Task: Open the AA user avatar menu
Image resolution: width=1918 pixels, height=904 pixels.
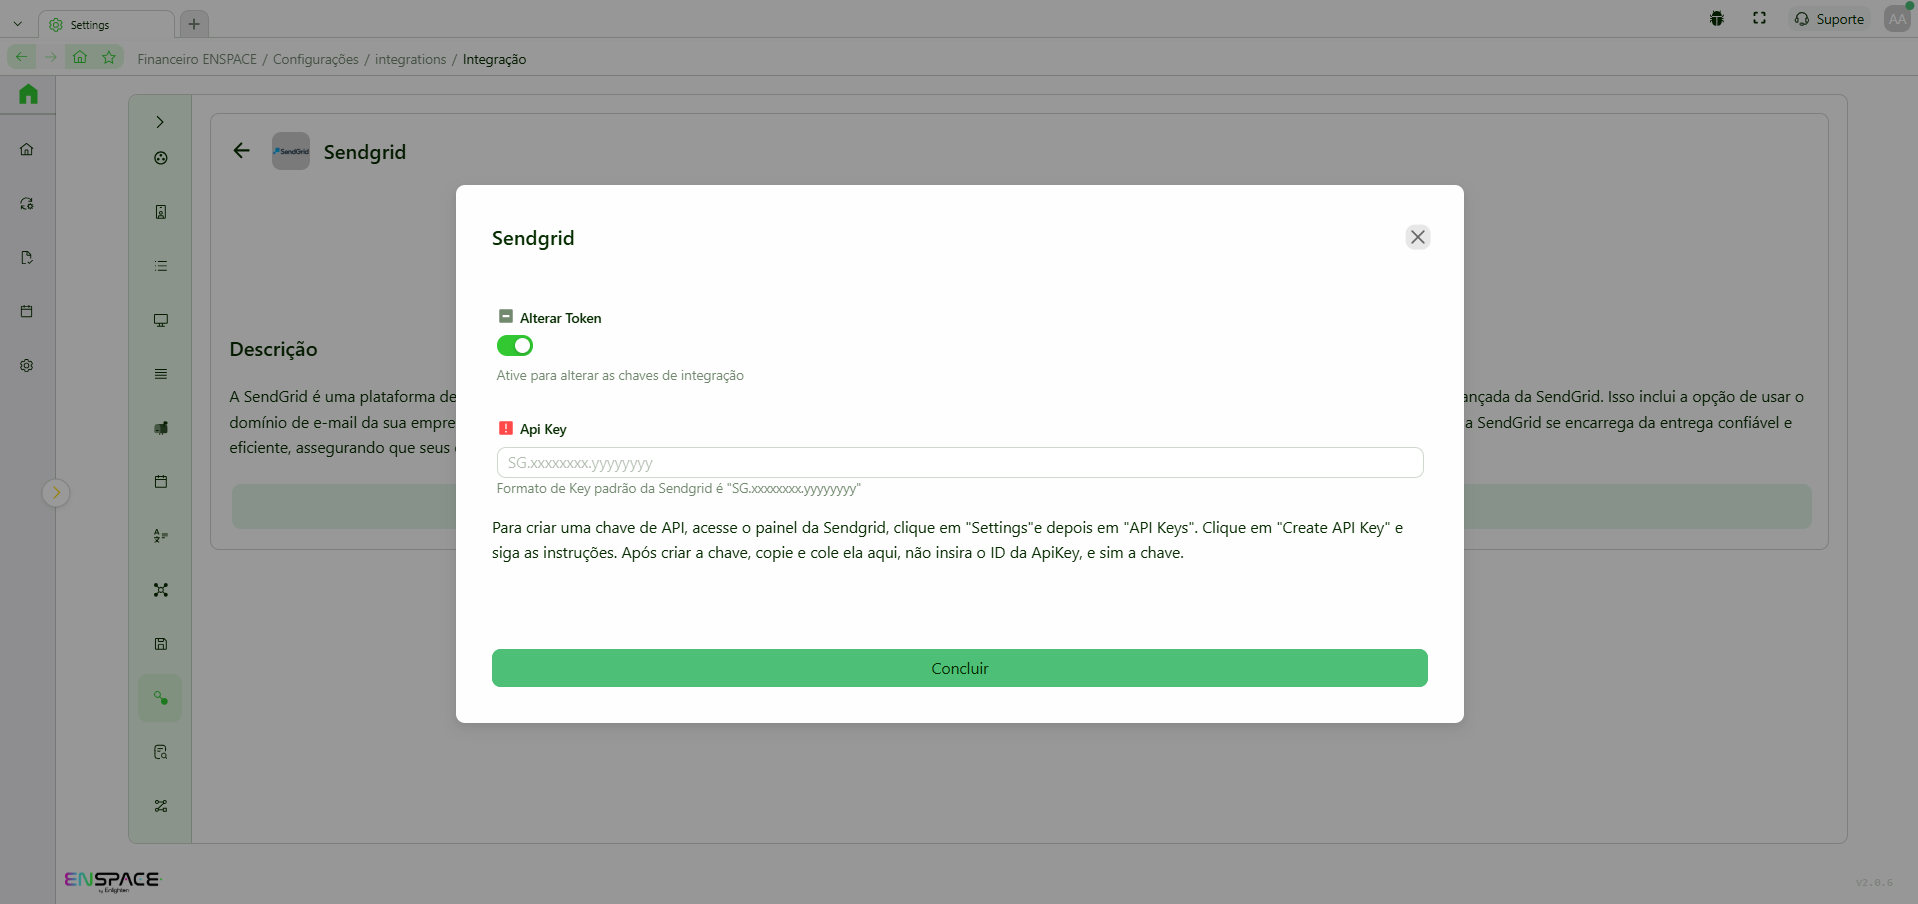Action: click(x=1896, y=19)
